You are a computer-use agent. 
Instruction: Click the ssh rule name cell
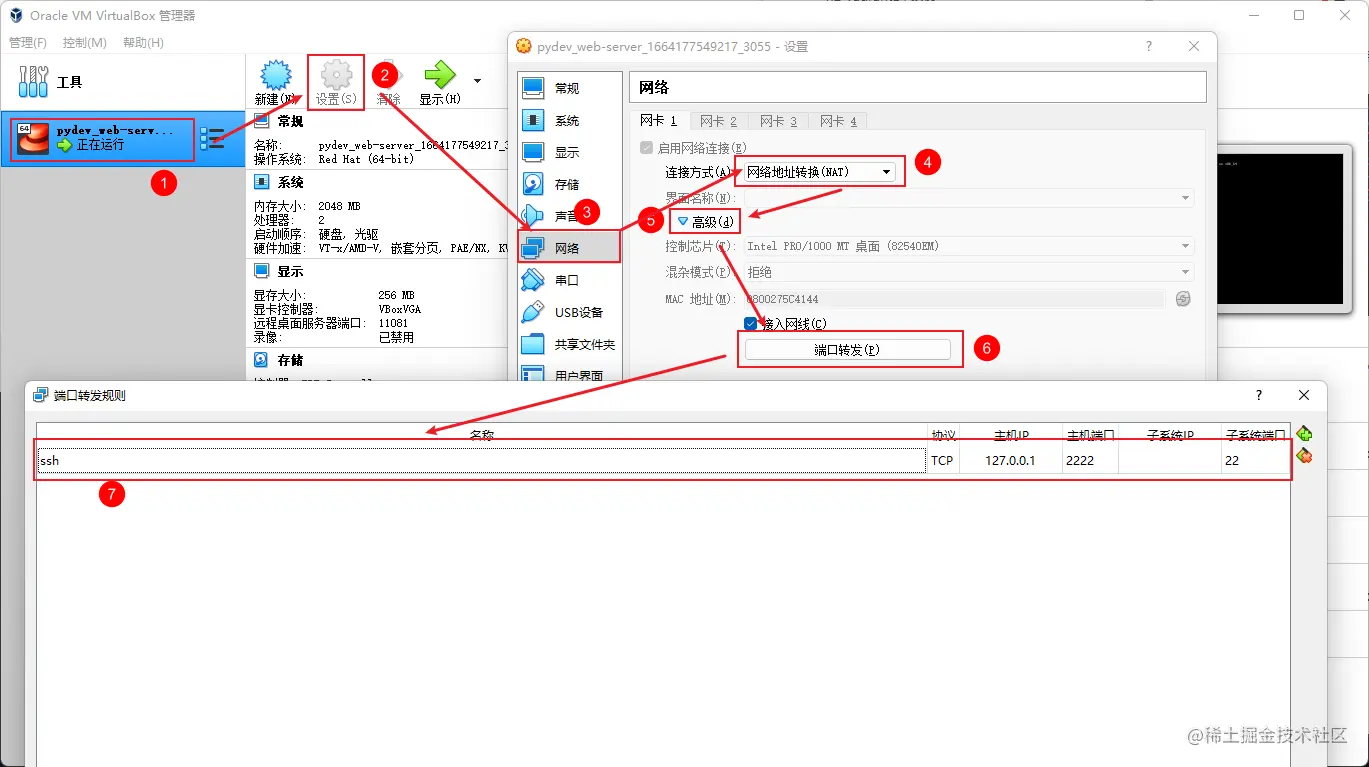[x=481, y=460]
